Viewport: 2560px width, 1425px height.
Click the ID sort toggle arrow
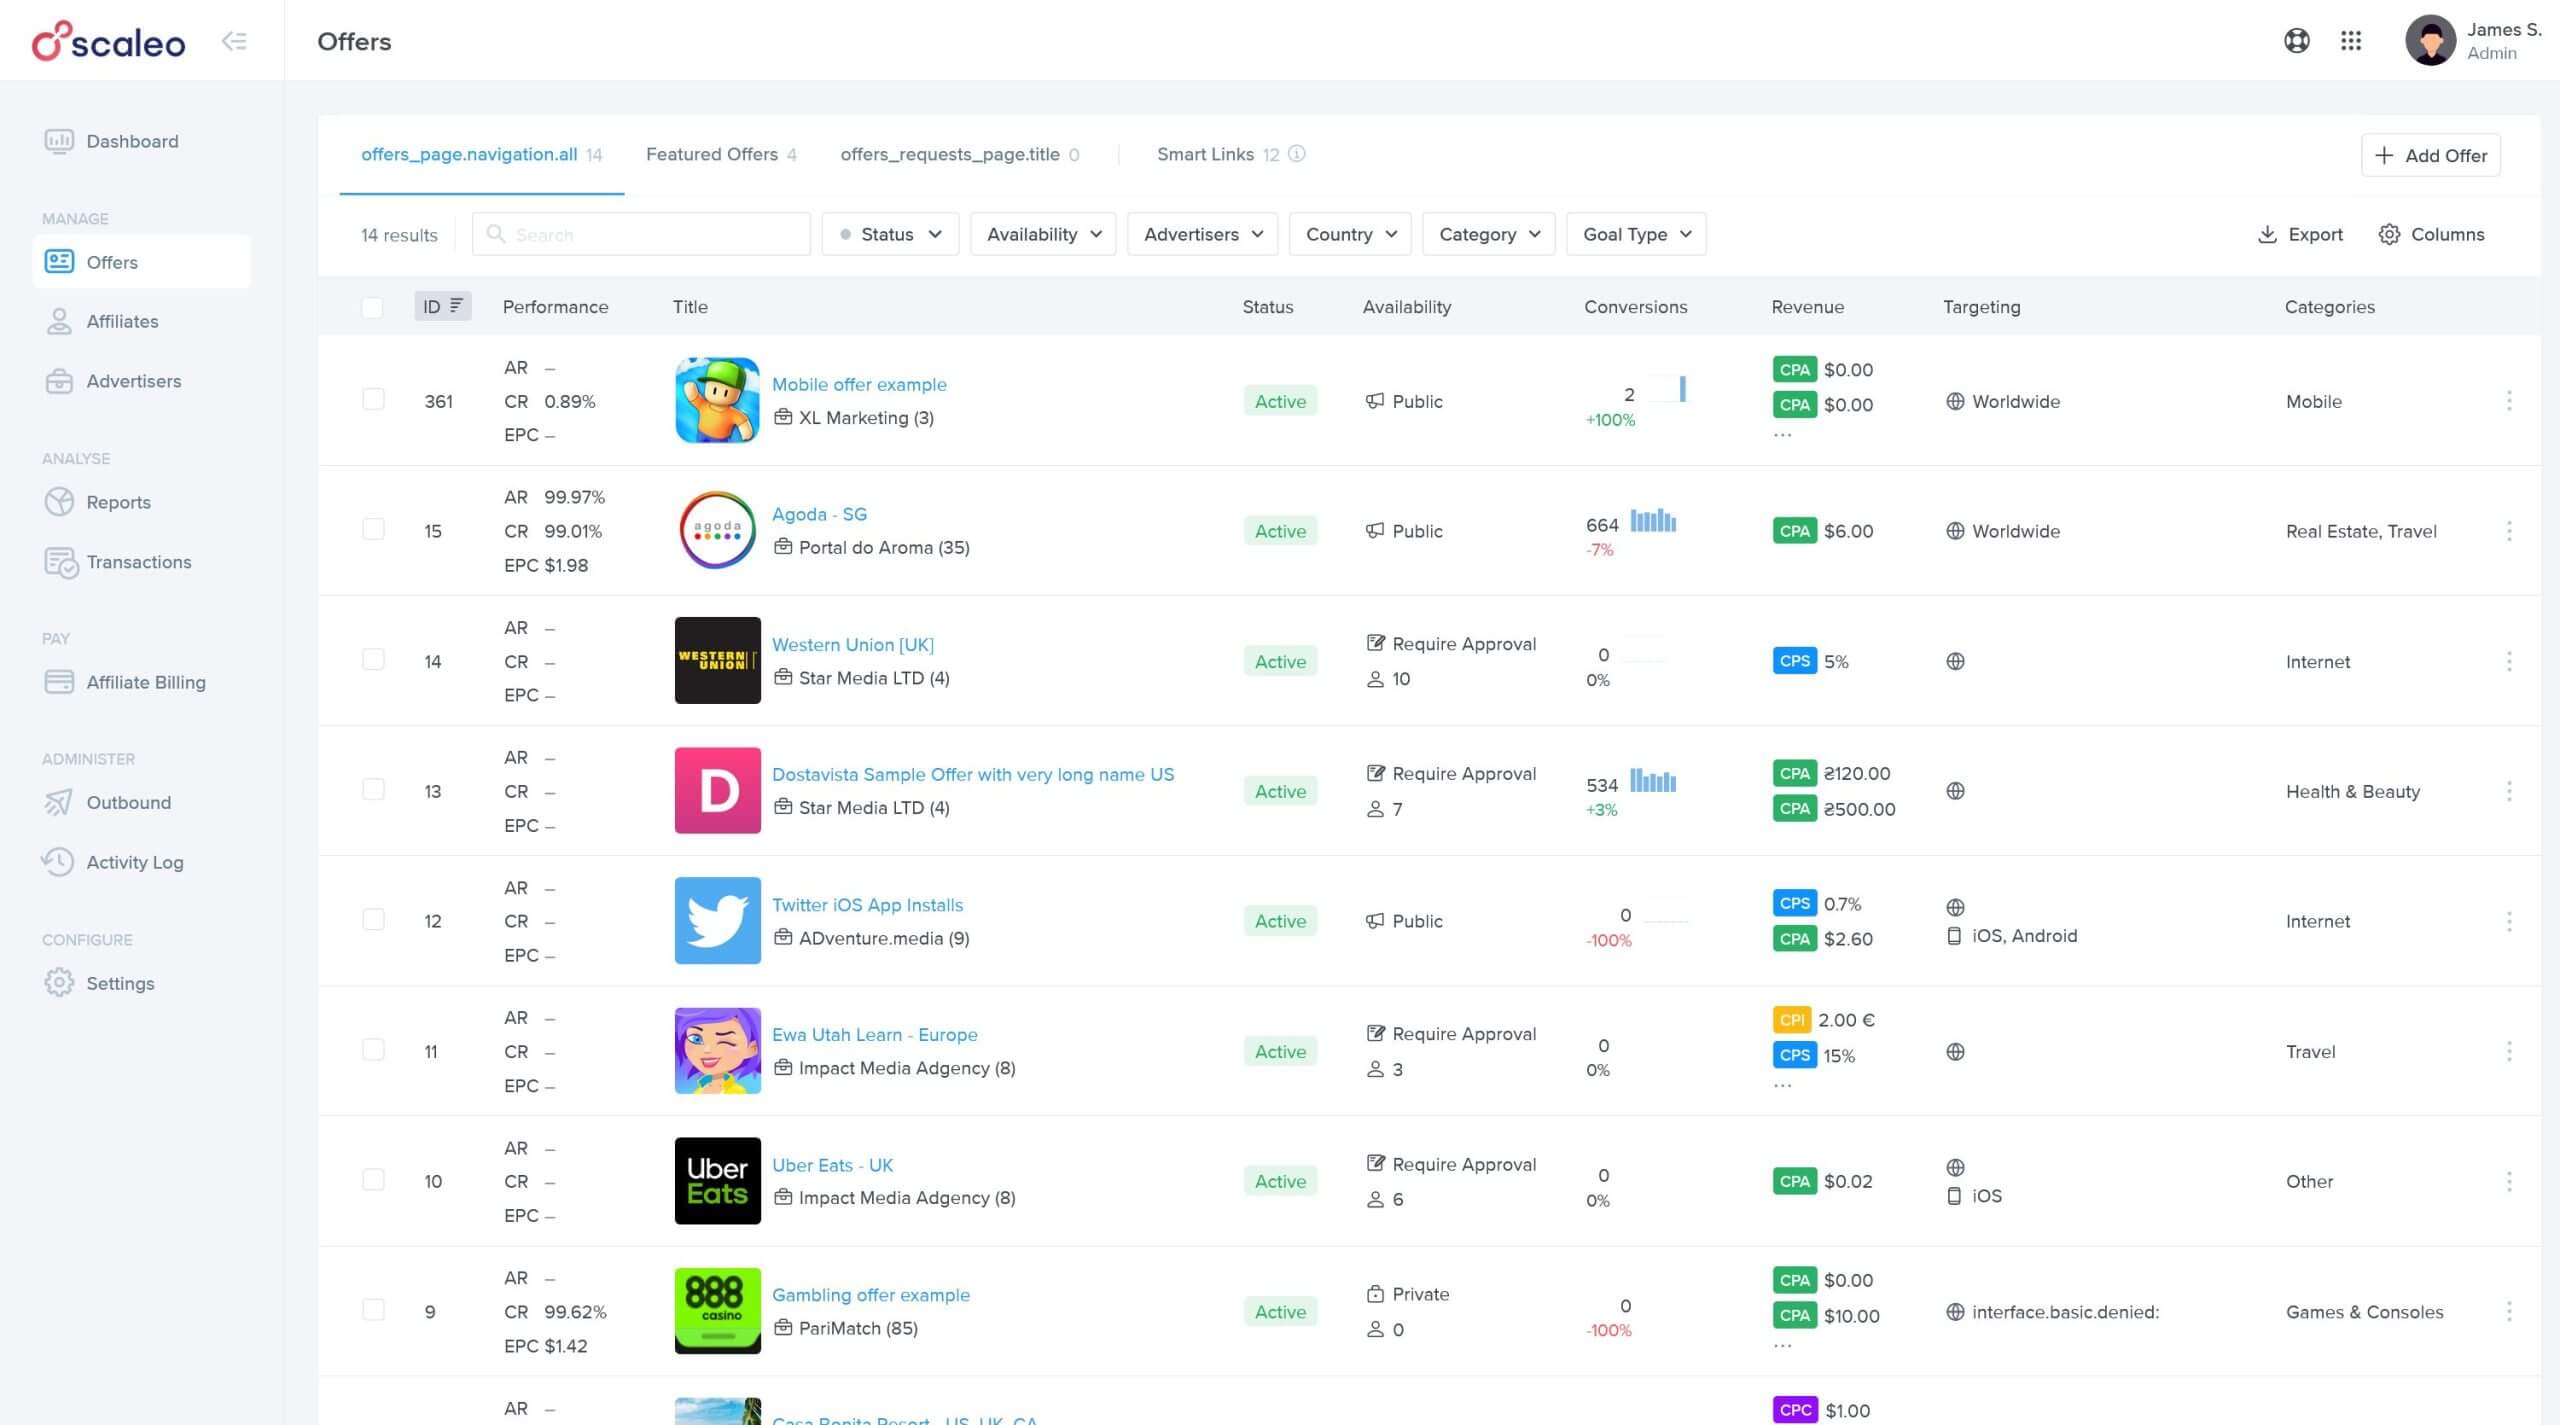click(x=454, y=305)
